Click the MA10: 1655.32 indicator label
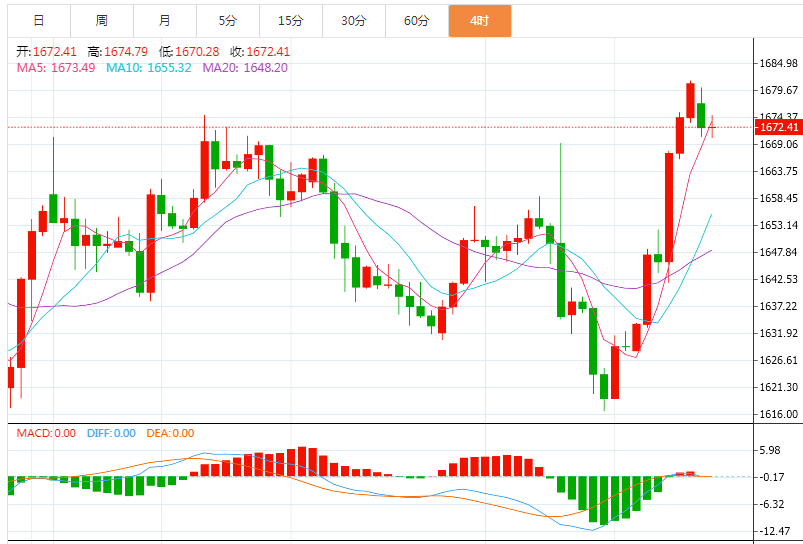Viewport: 803px width, 544px height. (149, 68)
